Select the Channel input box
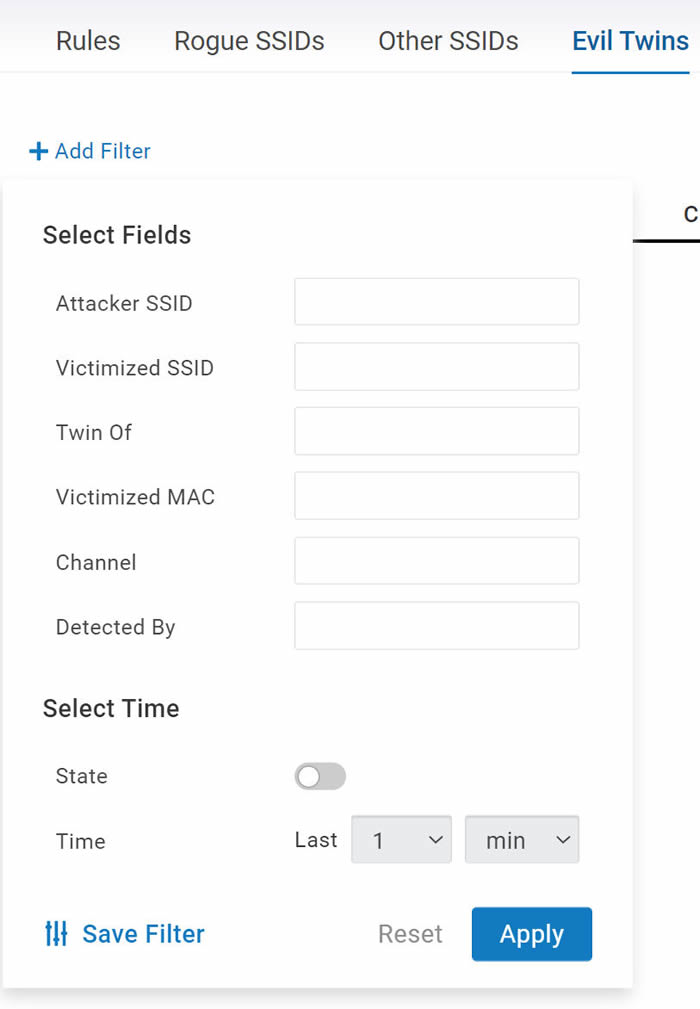 437,561
